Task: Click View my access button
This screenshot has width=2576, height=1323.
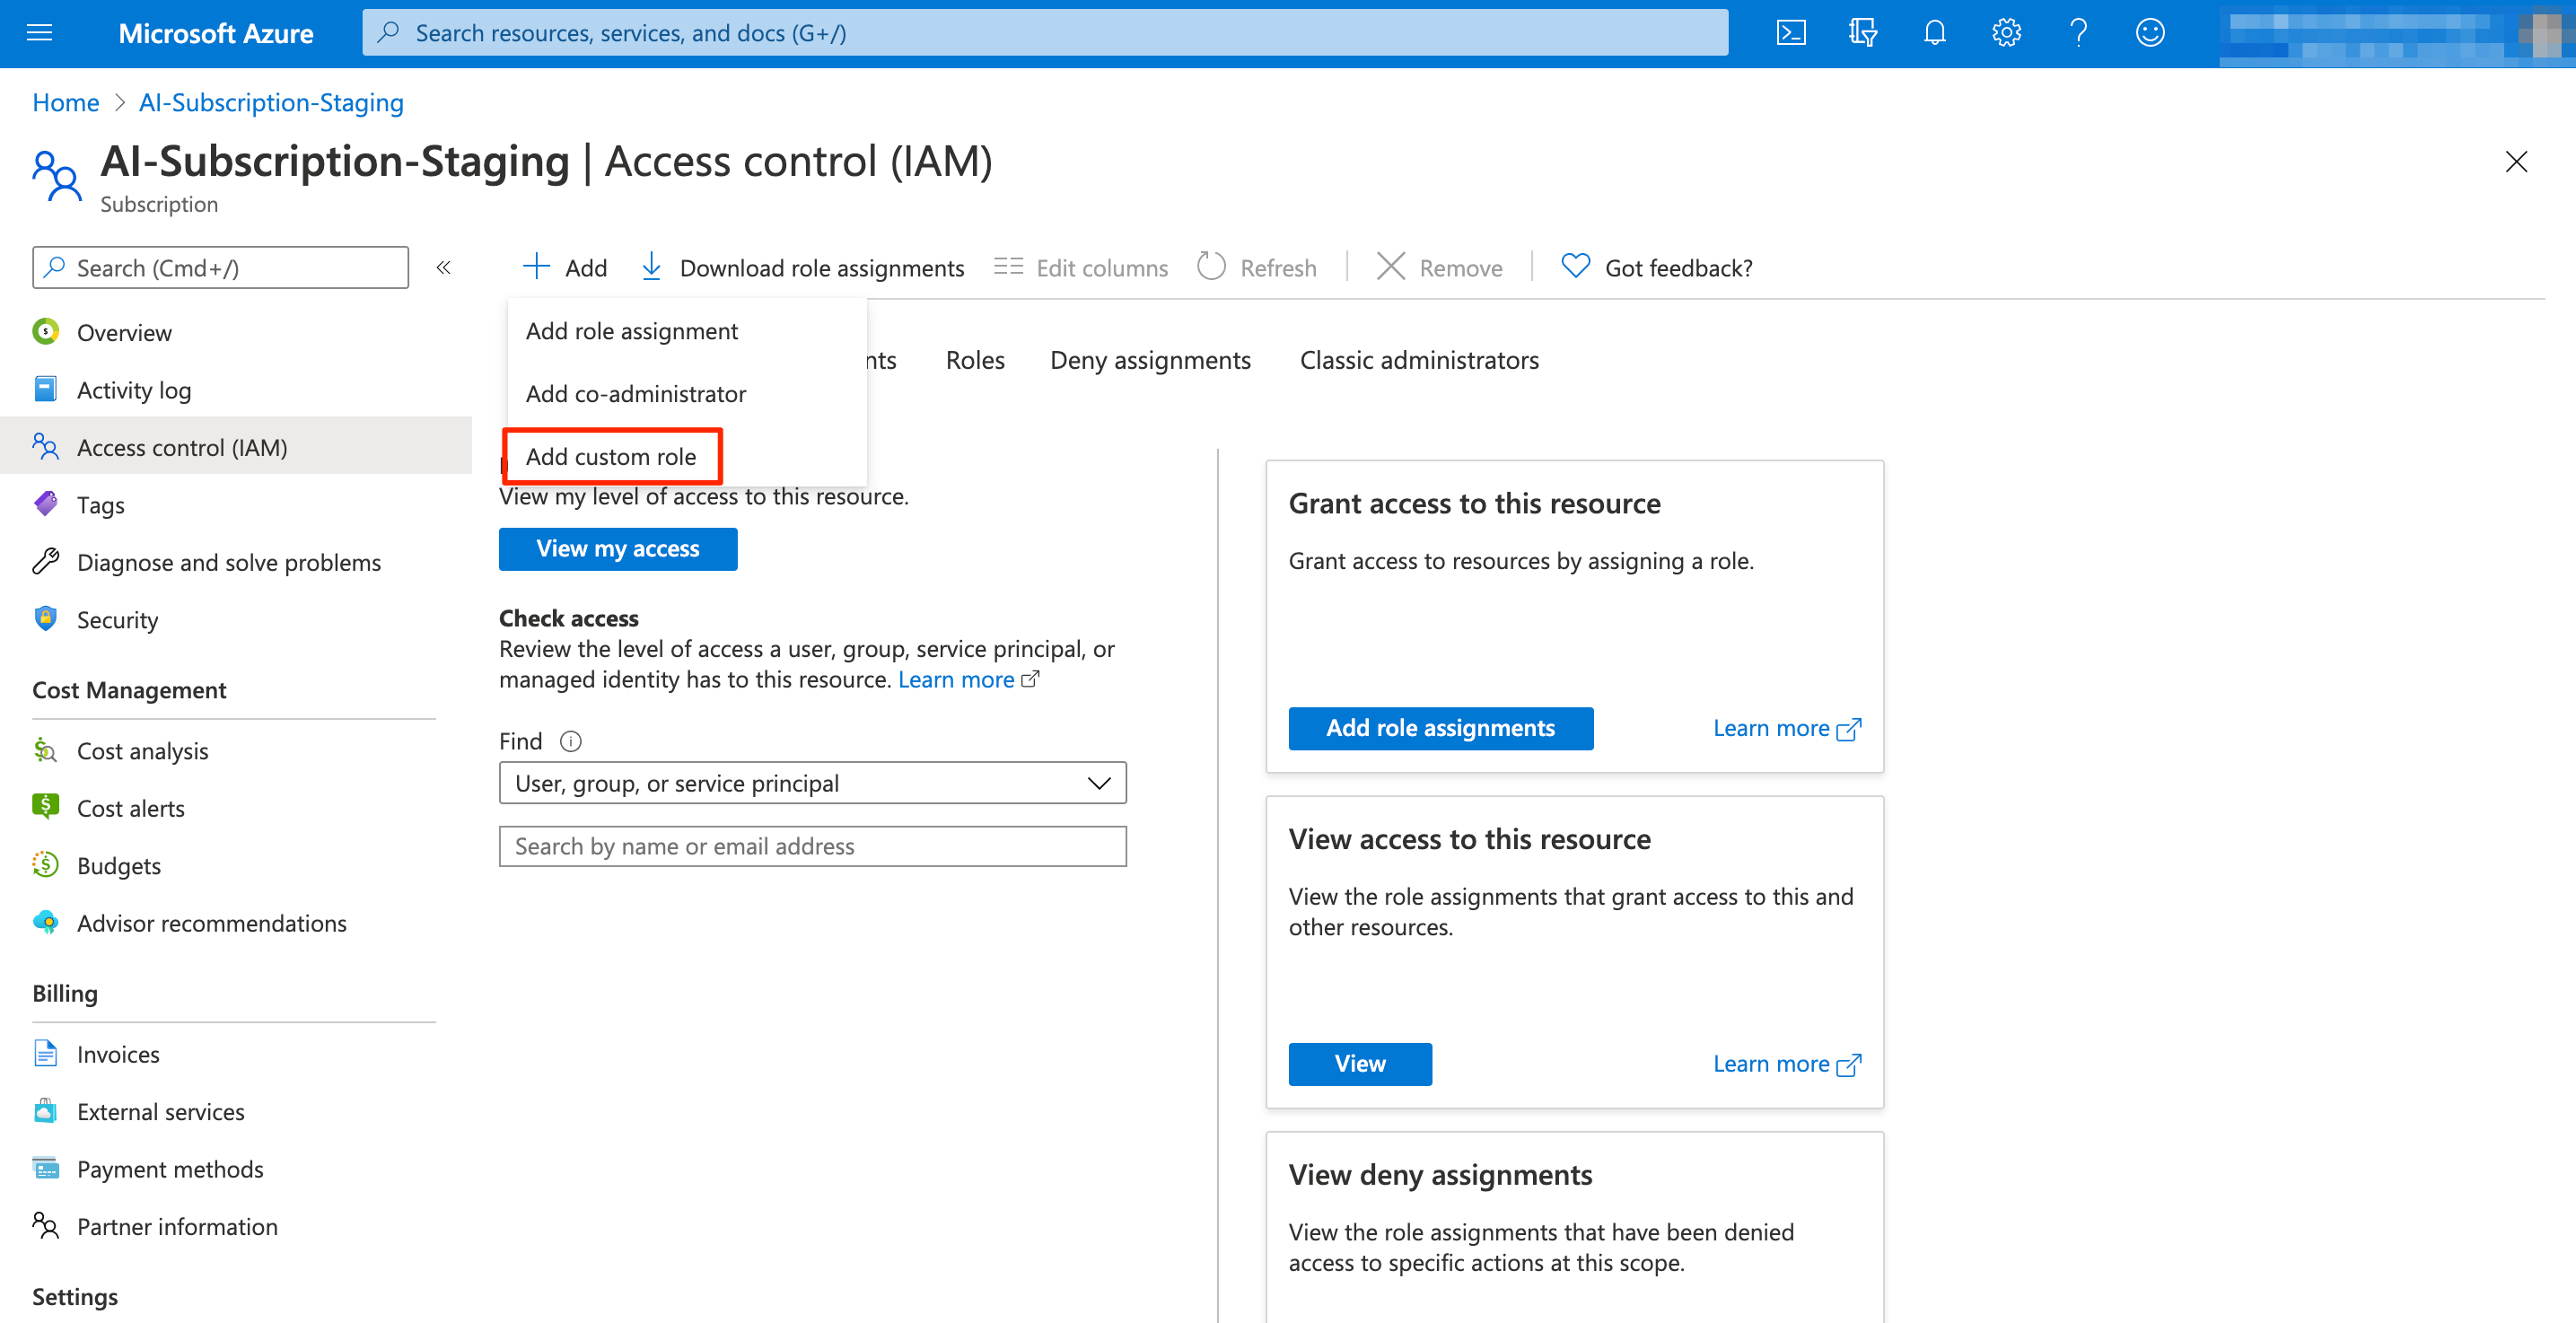Action: (618, 548)
